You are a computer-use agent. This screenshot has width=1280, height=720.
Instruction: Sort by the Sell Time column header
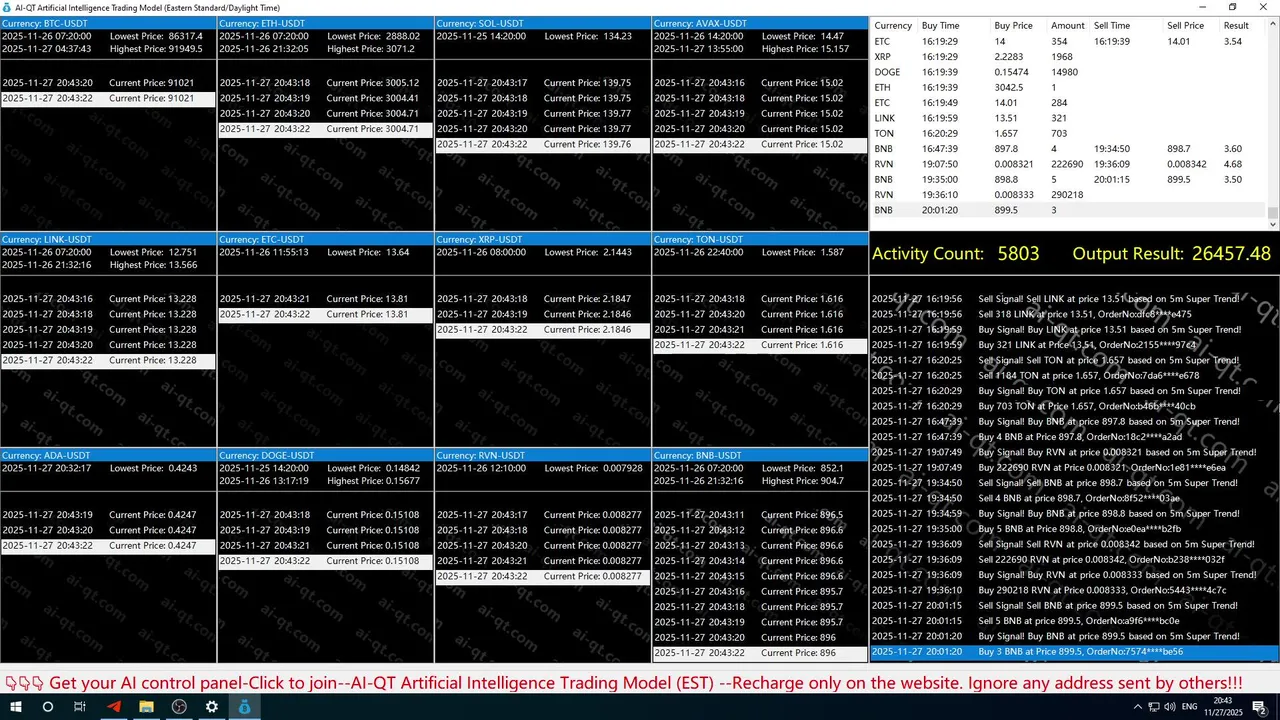(x=1112, y=26)
